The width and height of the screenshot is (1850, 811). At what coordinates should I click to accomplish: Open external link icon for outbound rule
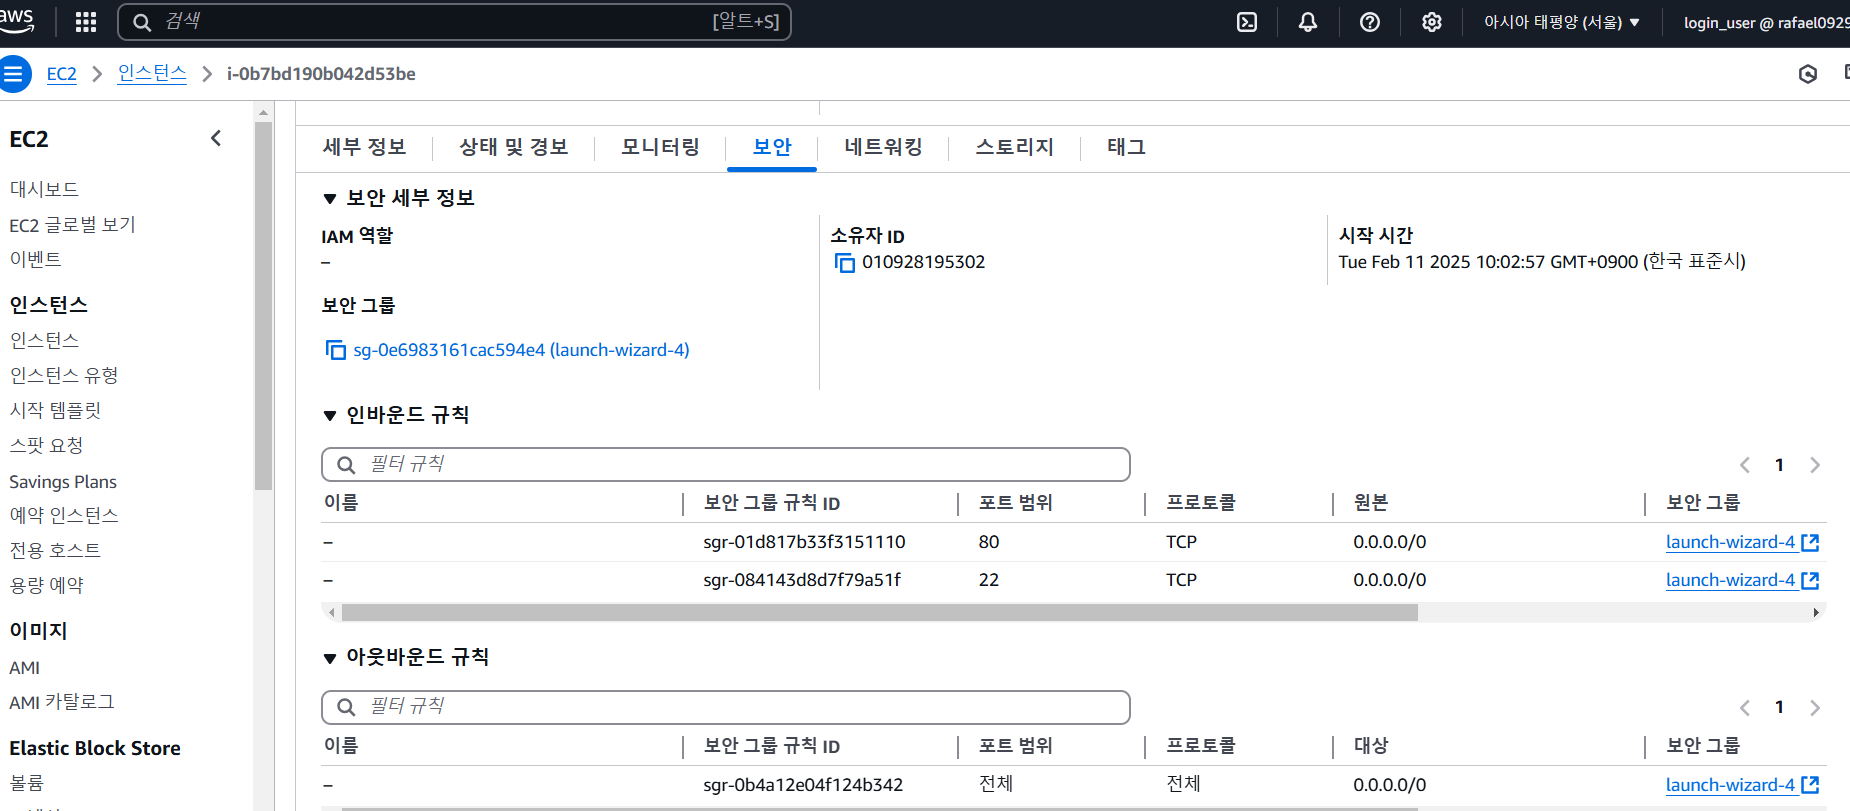[1810, 785]
